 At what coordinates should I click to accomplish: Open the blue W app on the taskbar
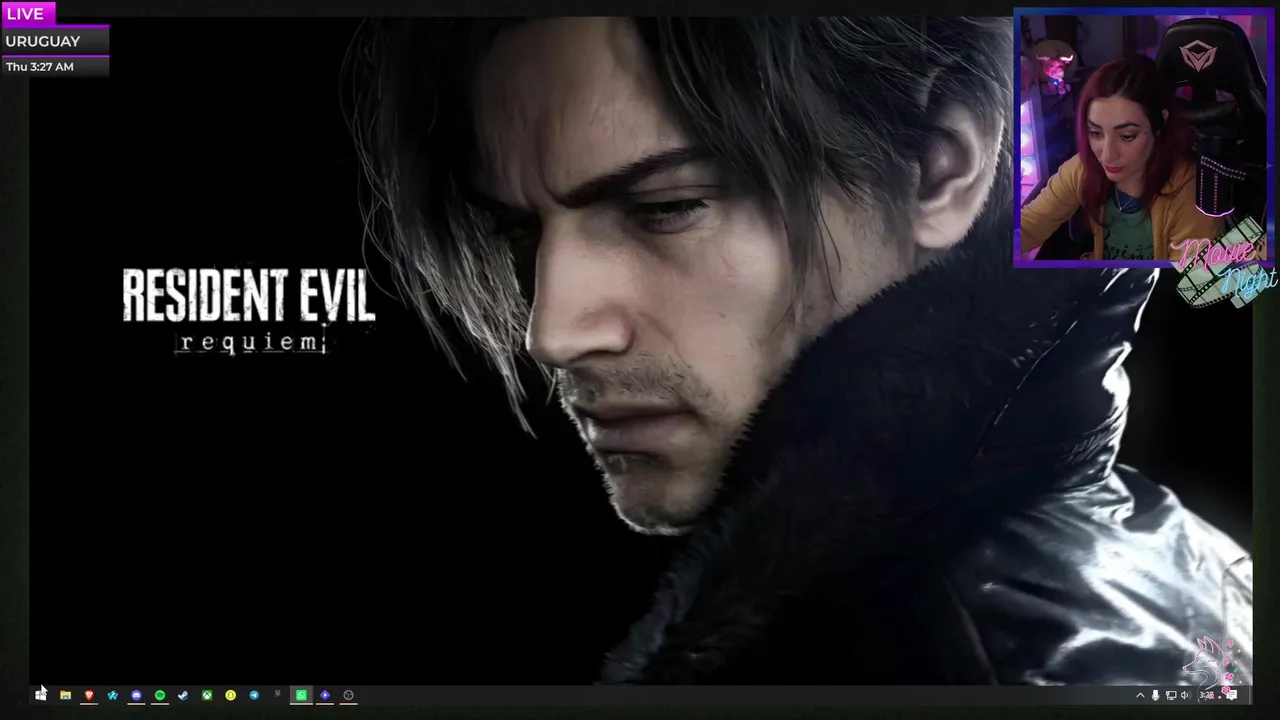pos(113,695)
